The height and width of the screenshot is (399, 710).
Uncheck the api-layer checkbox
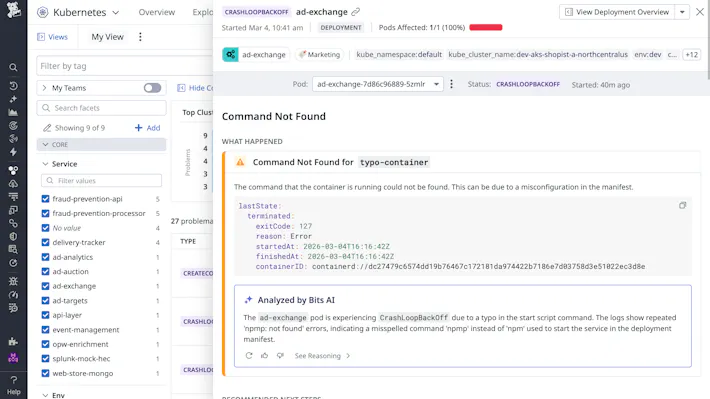pos(45,315)
